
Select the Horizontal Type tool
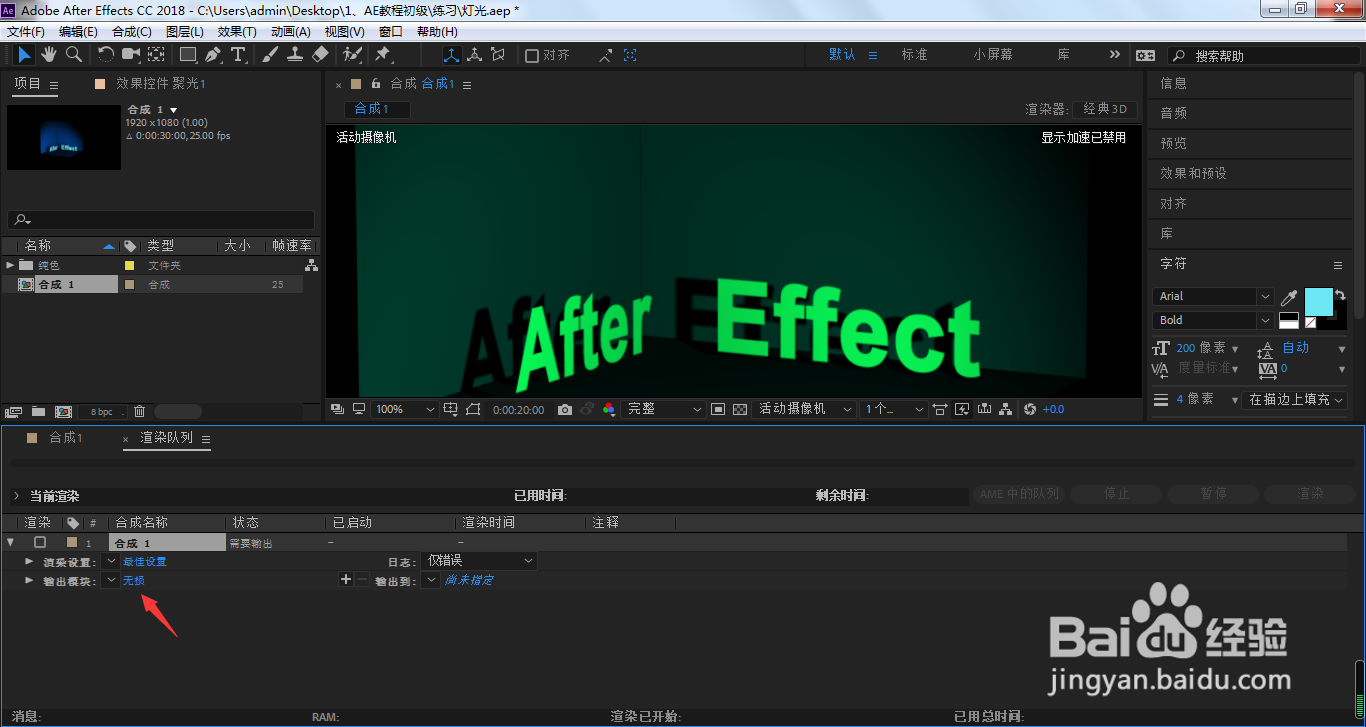click(x=239, y=54)
